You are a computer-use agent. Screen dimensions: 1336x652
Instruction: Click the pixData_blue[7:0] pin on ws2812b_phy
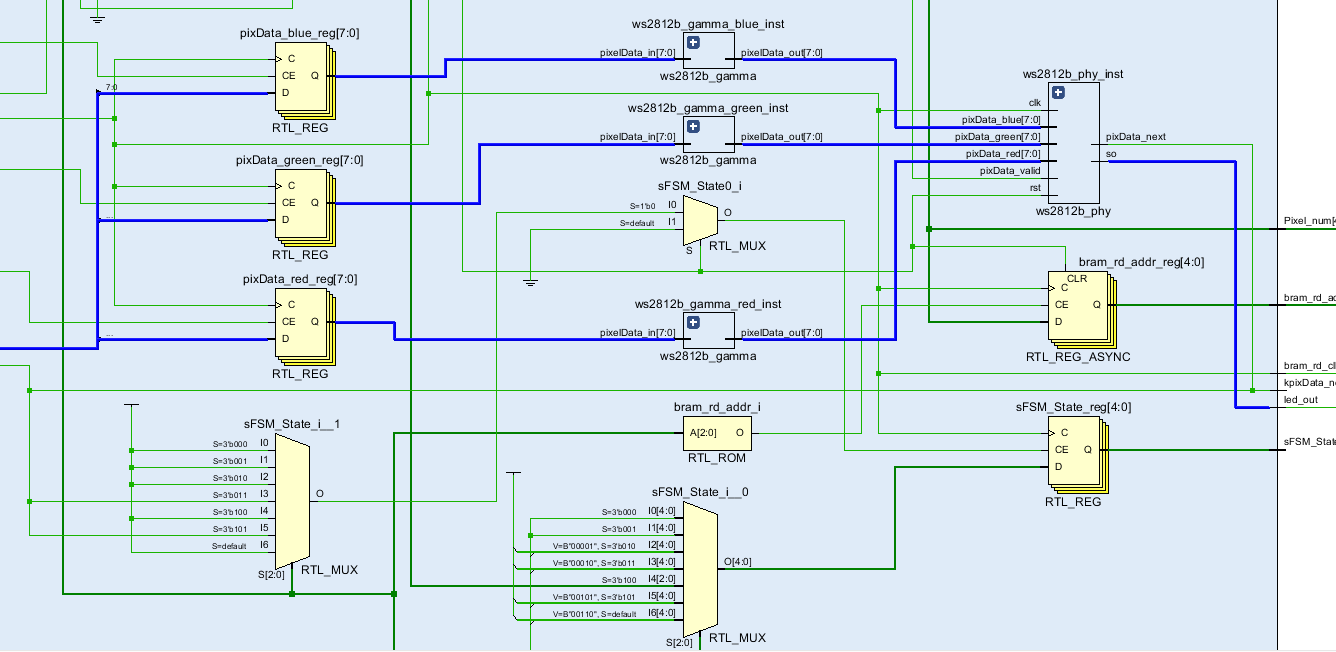pos(1001,120)
